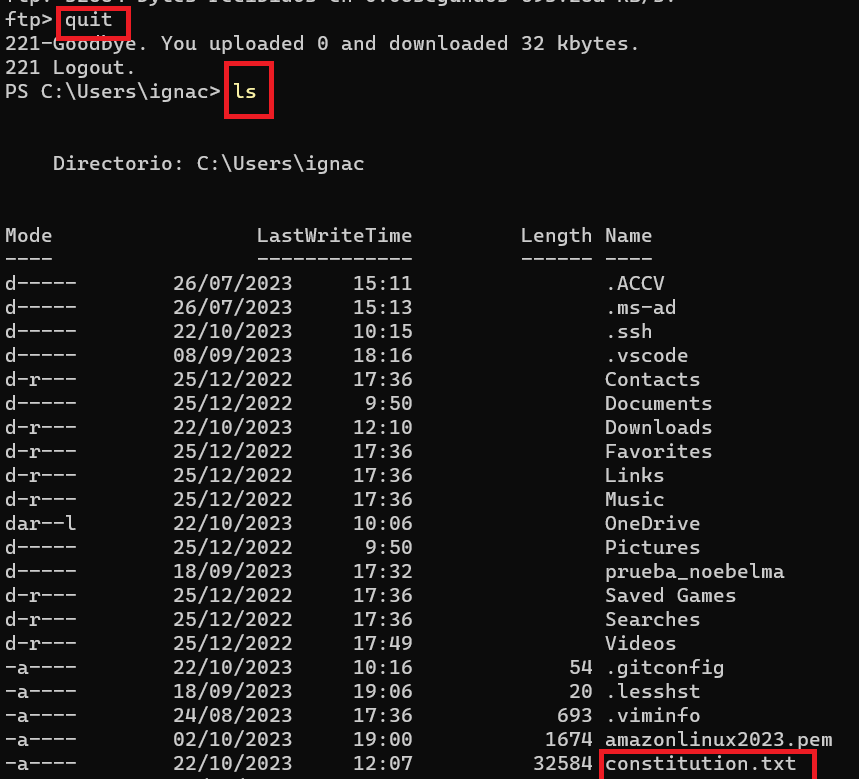
Task: Click the Length column header
Action: pyautogui.click(x=556, y=236)
